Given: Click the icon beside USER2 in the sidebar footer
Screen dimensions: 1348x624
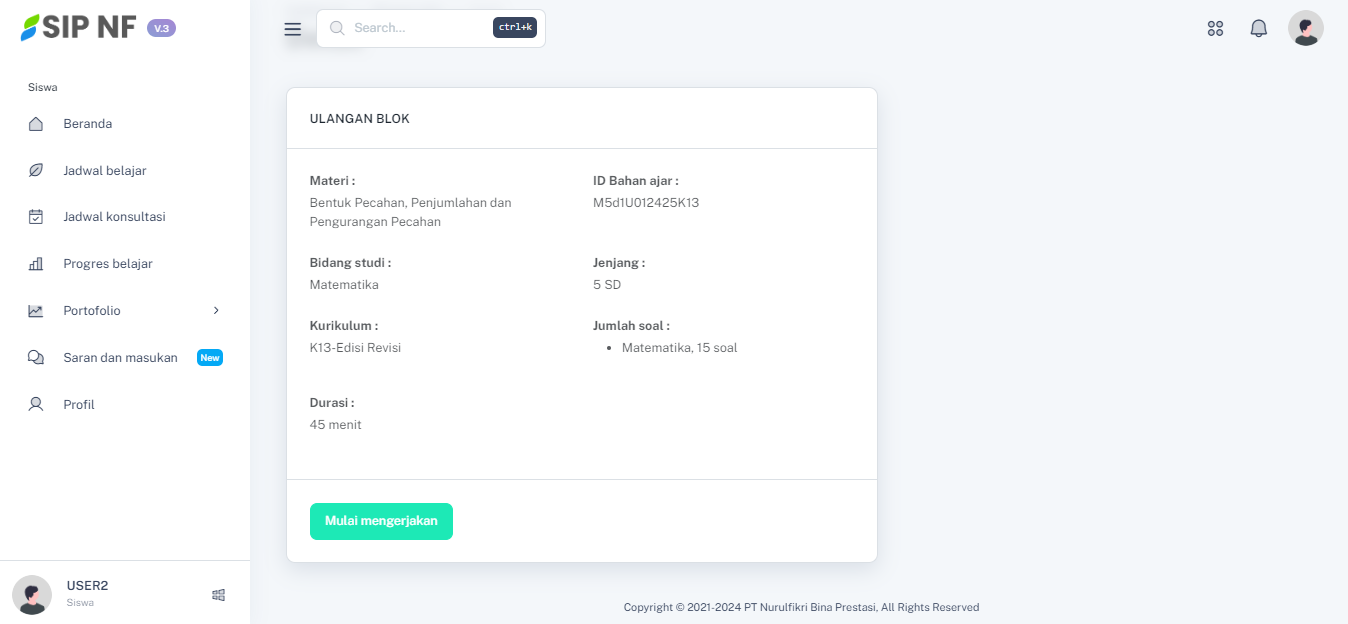Looking at the screenshot, I should [x=218, y=595].
